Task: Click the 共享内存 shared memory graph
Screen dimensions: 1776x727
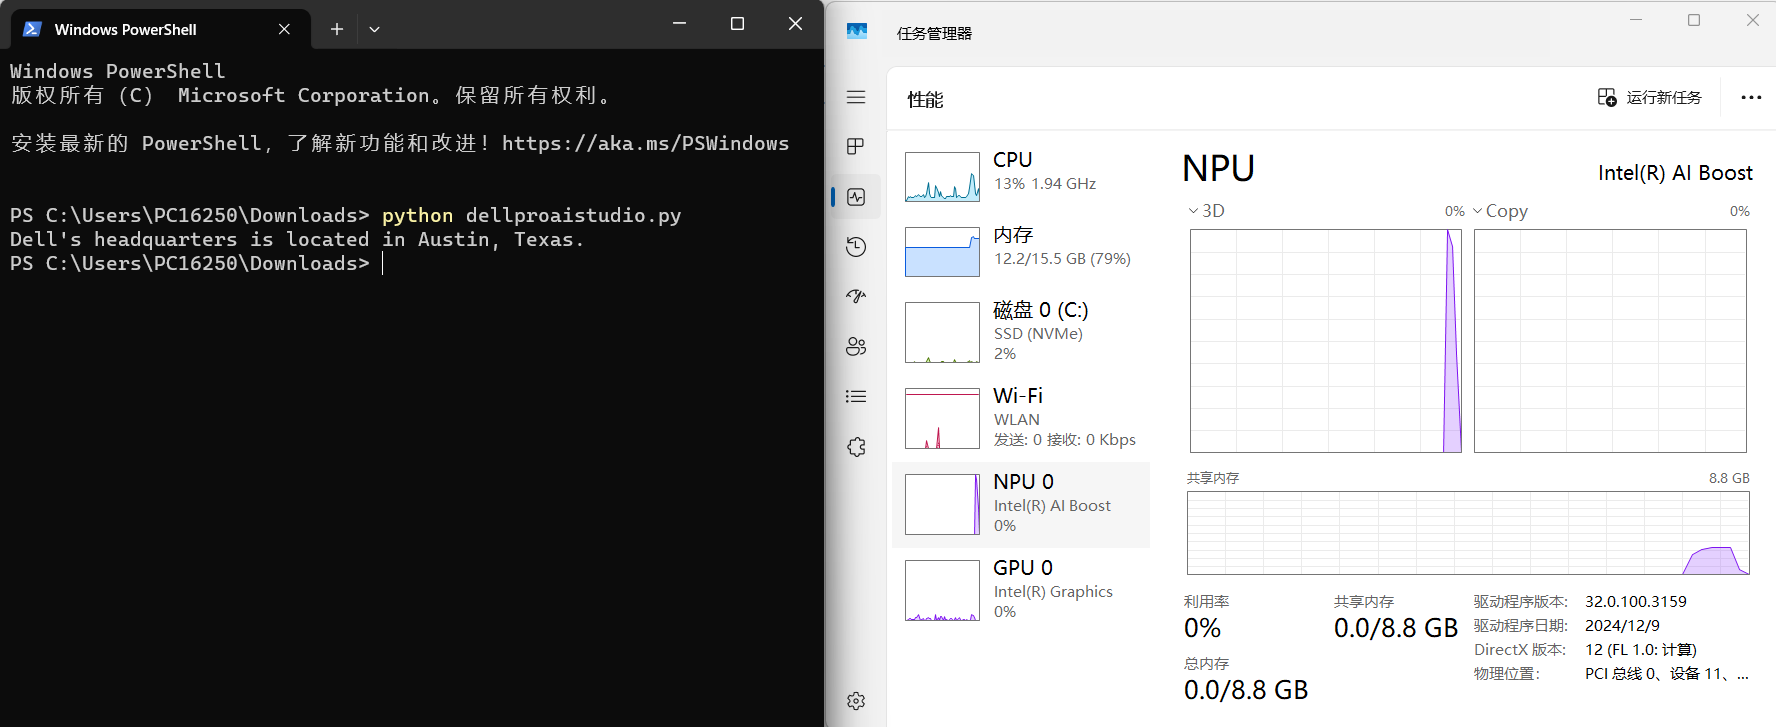Action: click(x=1468, y=533)
